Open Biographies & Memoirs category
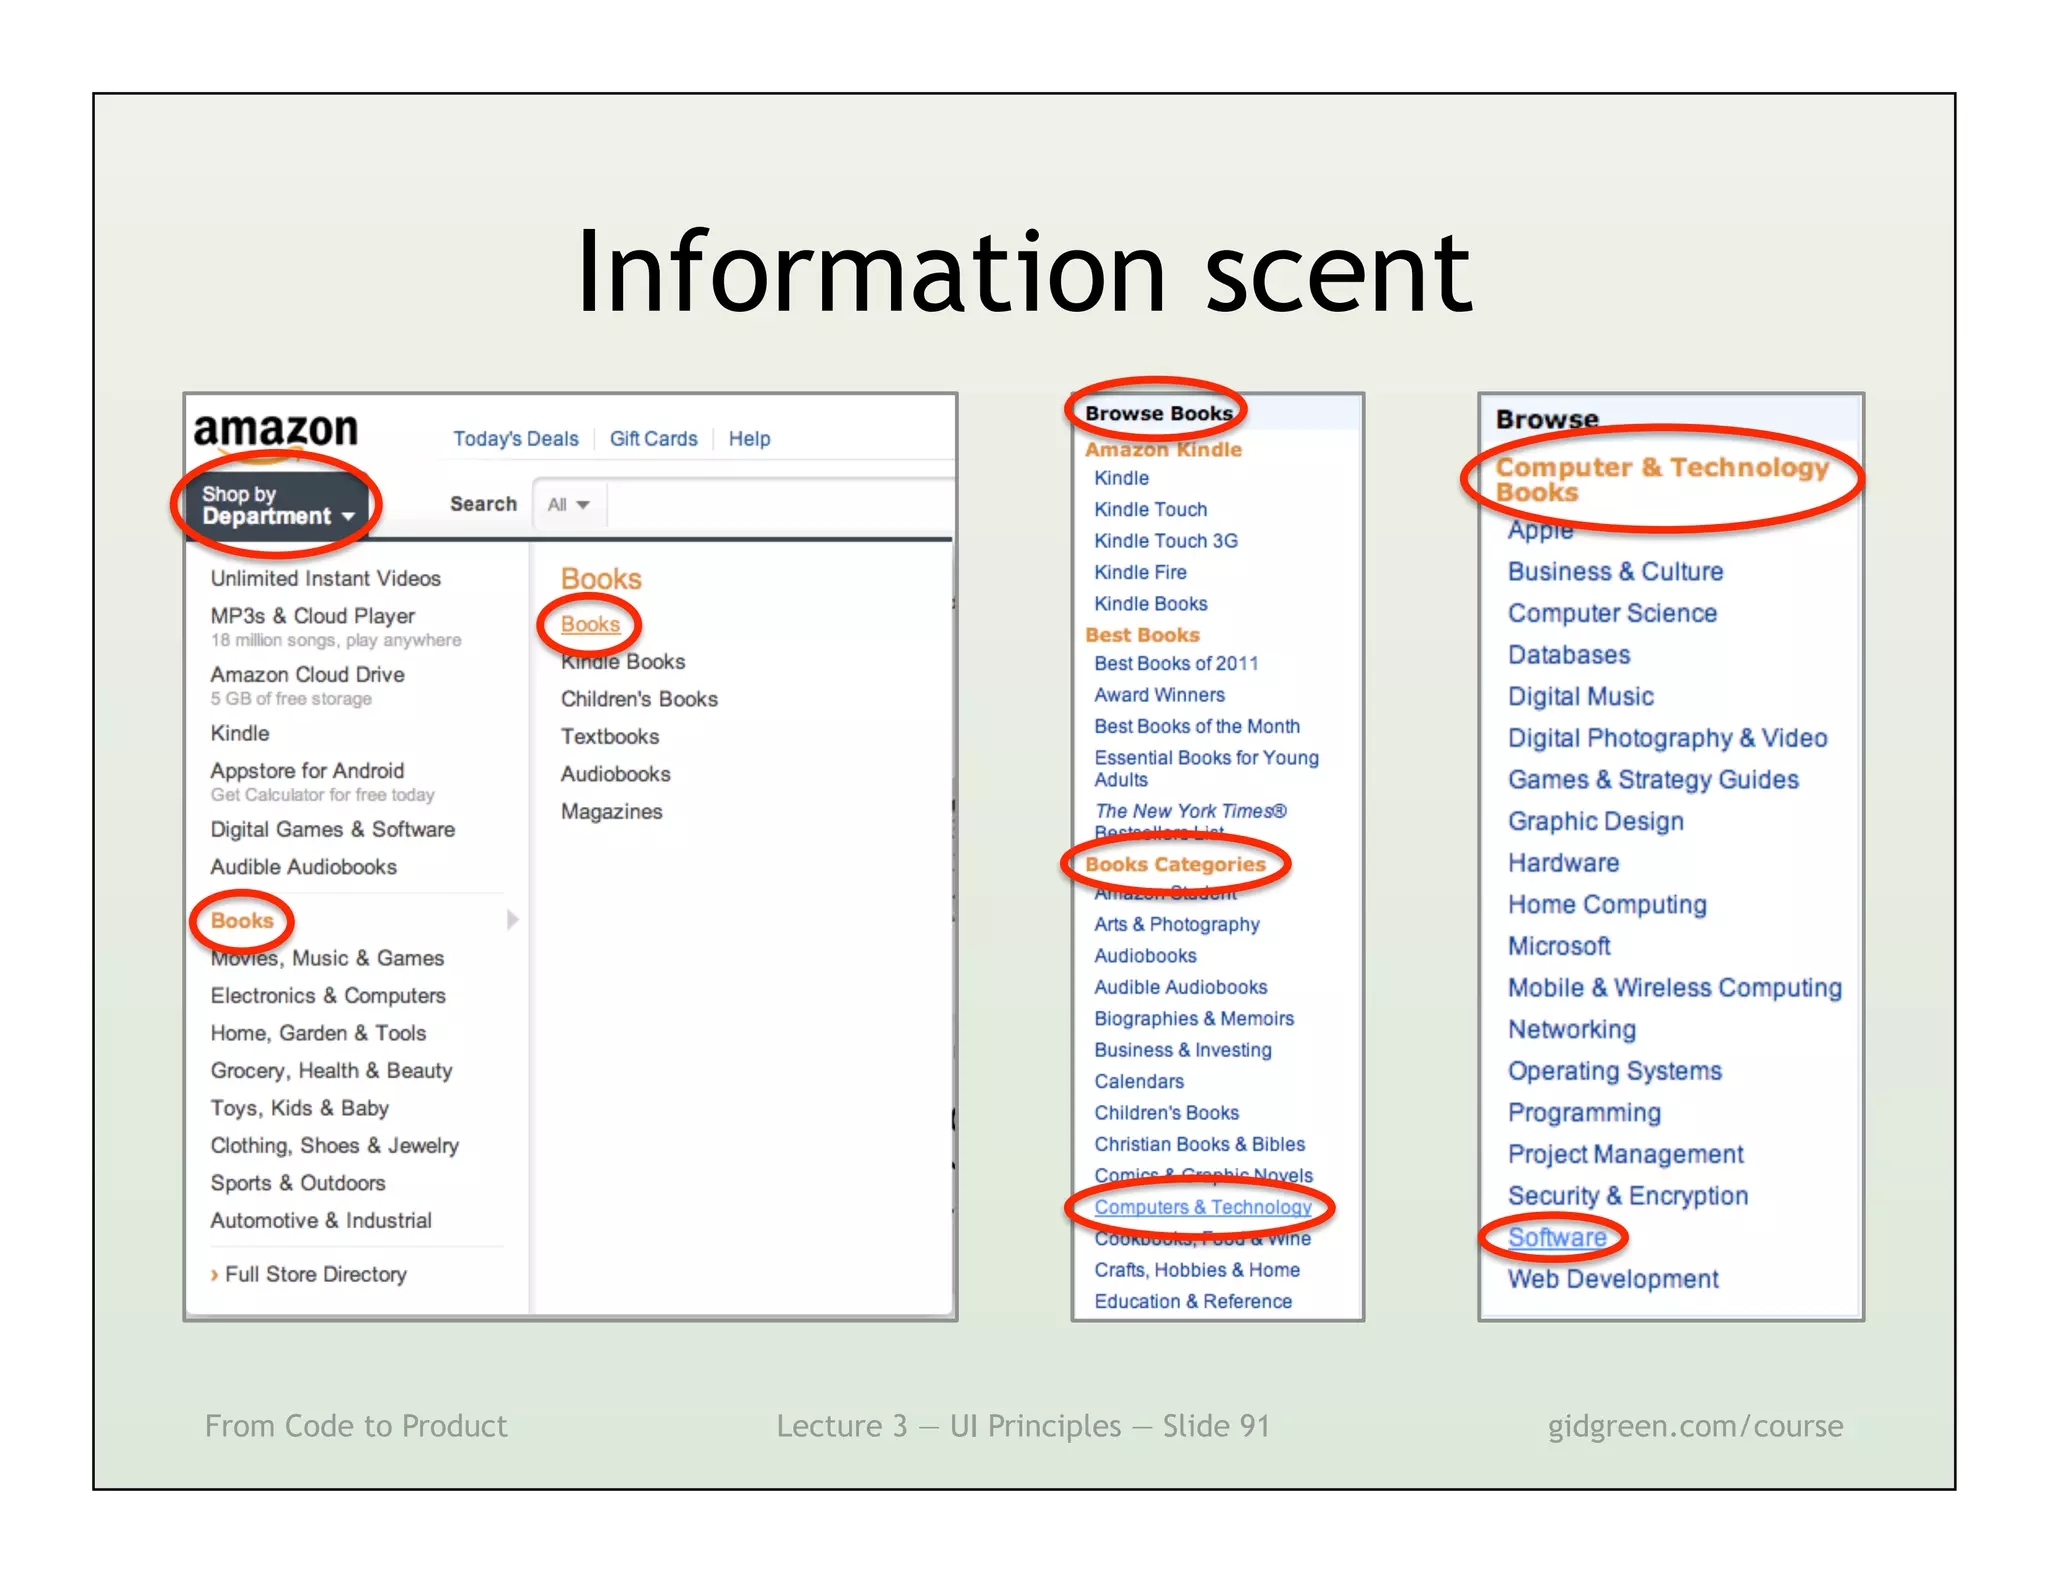The height and width of the screenshot is (1582, 2048). [1194, 1019]
